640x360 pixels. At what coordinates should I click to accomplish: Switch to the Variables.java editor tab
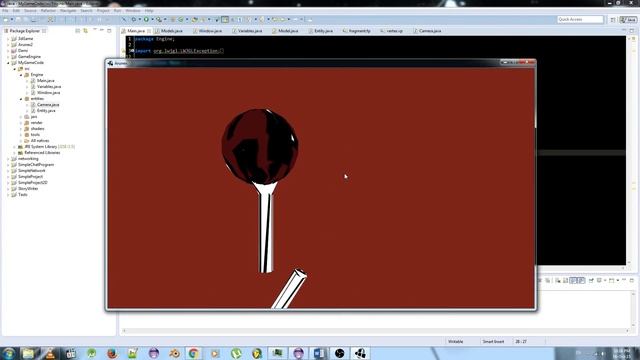(x=250, y=31)
